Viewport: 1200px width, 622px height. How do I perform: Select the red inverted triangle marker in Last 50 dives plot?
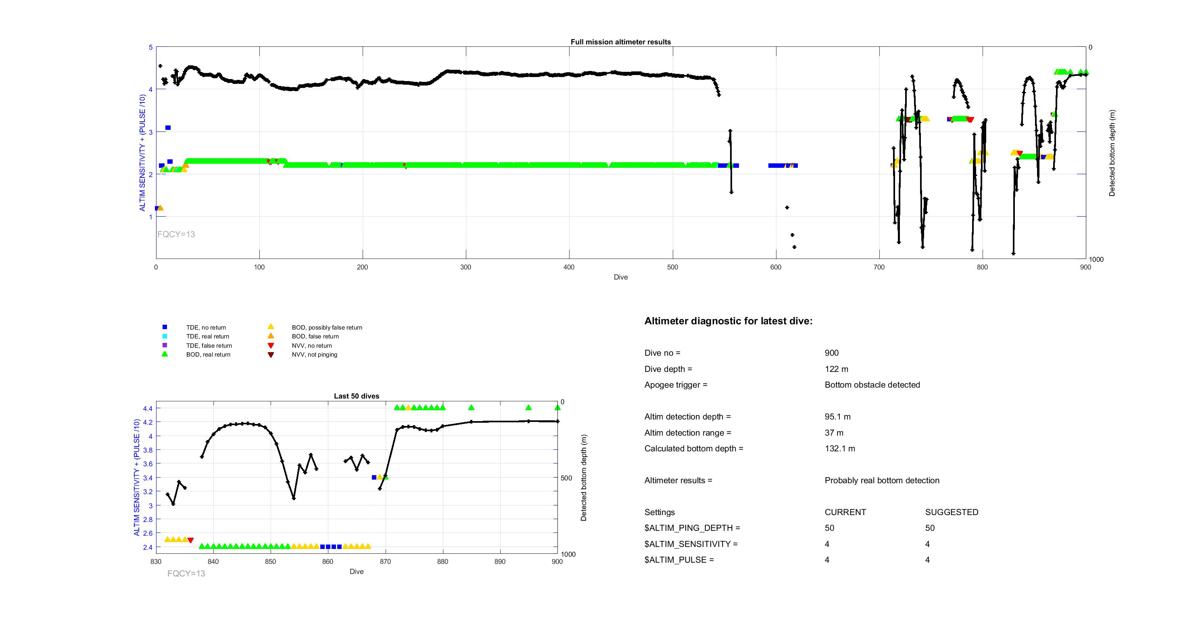click(x=190, y=540)
